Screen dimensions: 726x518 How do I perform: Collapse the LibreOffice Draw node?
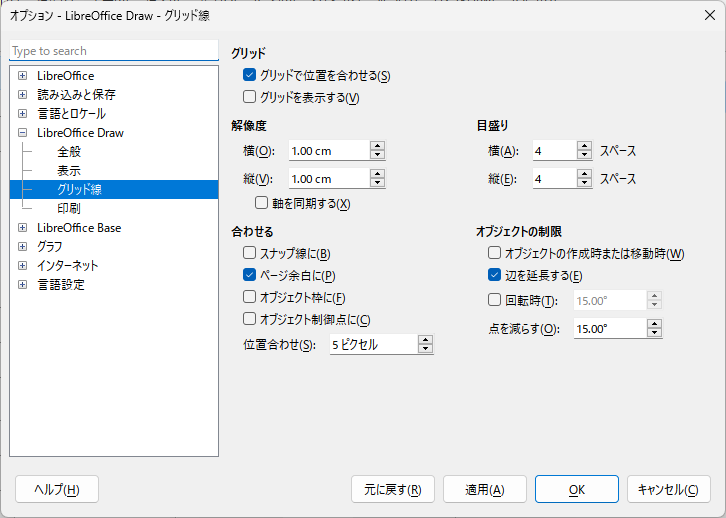pos(22,132)
